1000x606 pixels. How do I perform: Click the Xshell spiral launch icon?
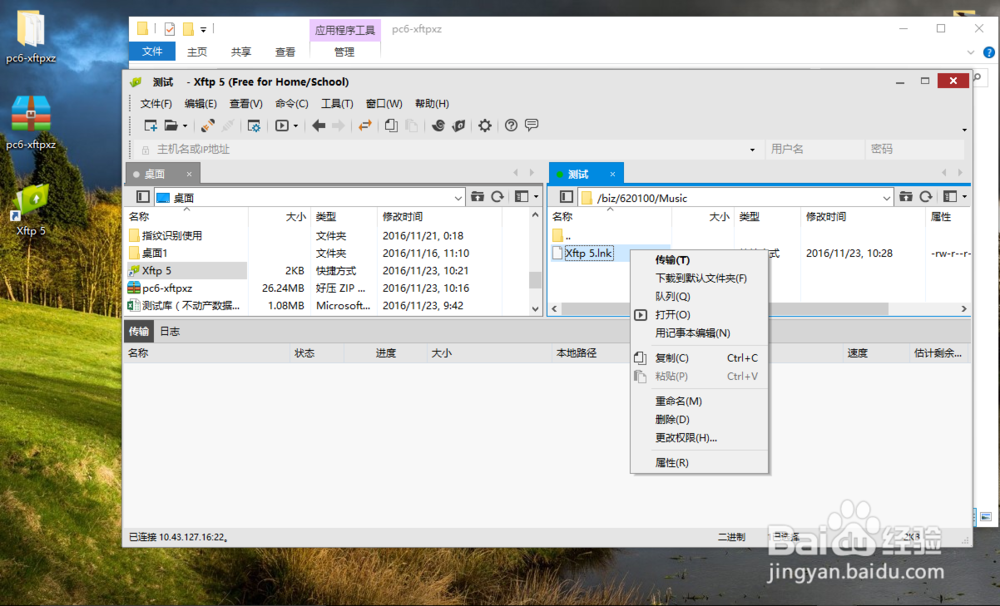coord(438,126)
